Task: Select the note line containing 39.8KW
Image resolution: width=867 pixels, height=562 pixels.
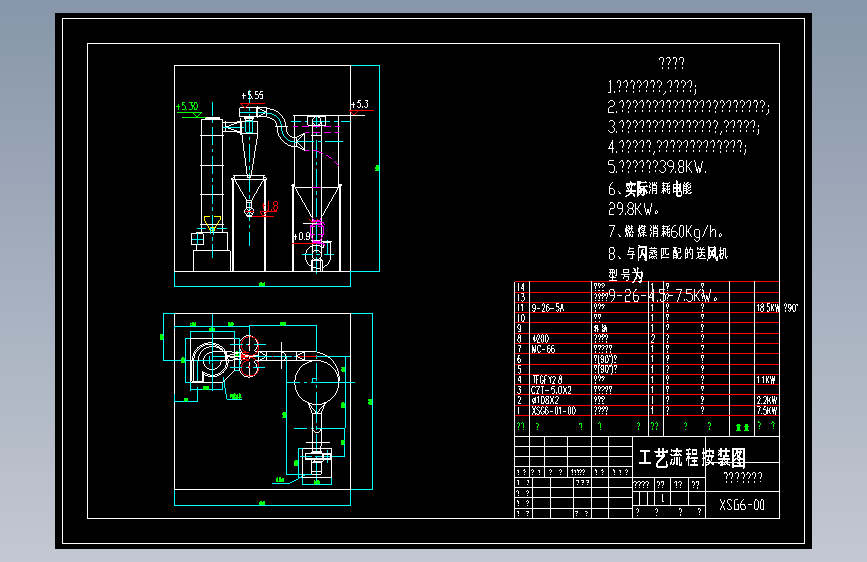Action: [x=657, y=166]
